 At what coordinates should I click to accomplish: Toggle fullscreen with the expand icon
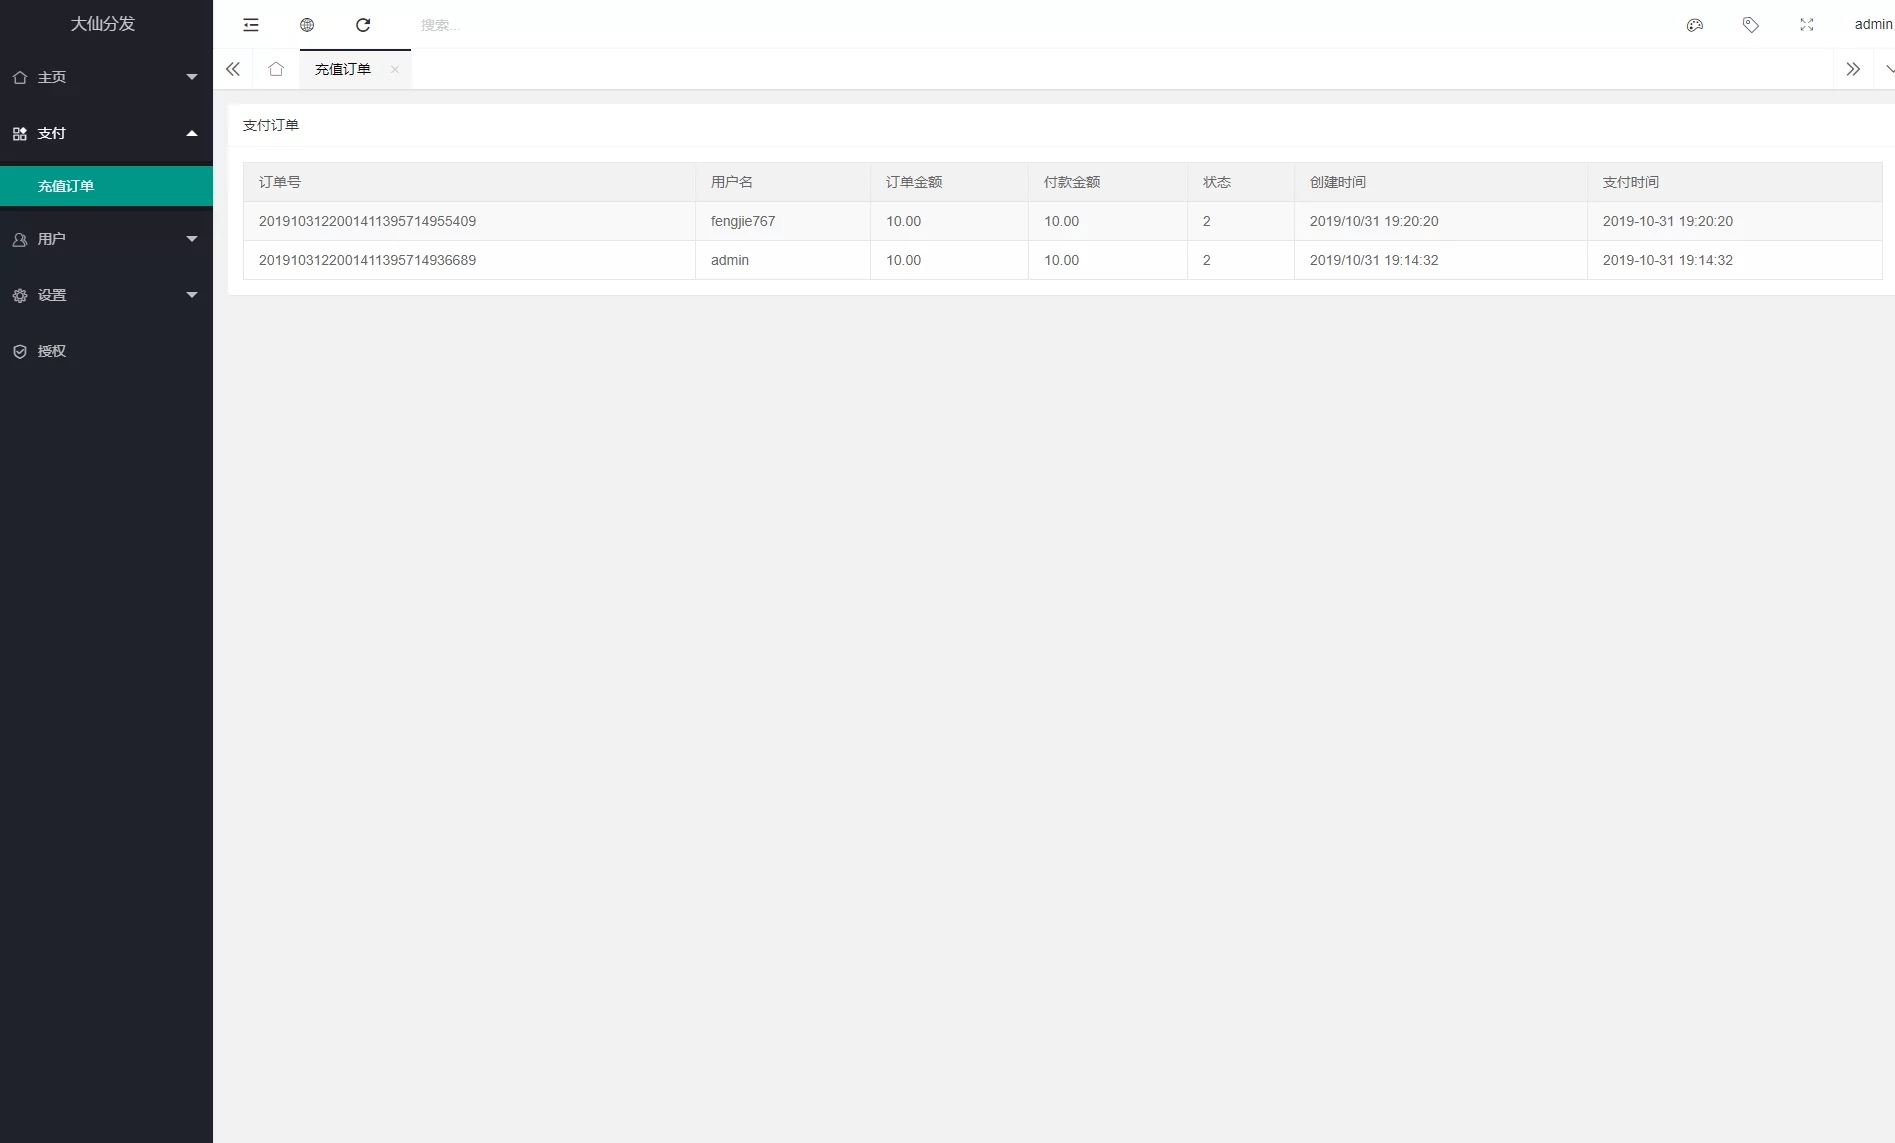click(1806, 25)
